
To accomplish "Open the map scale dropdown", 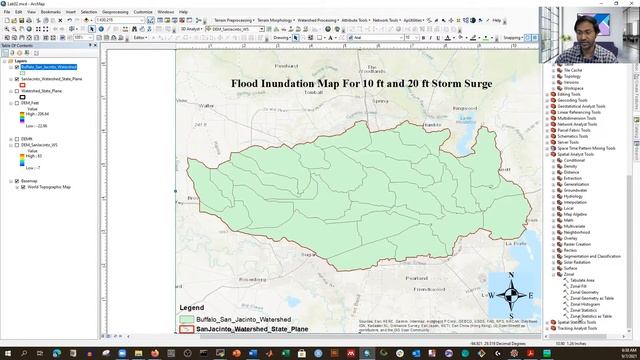I will click(142, 20).
